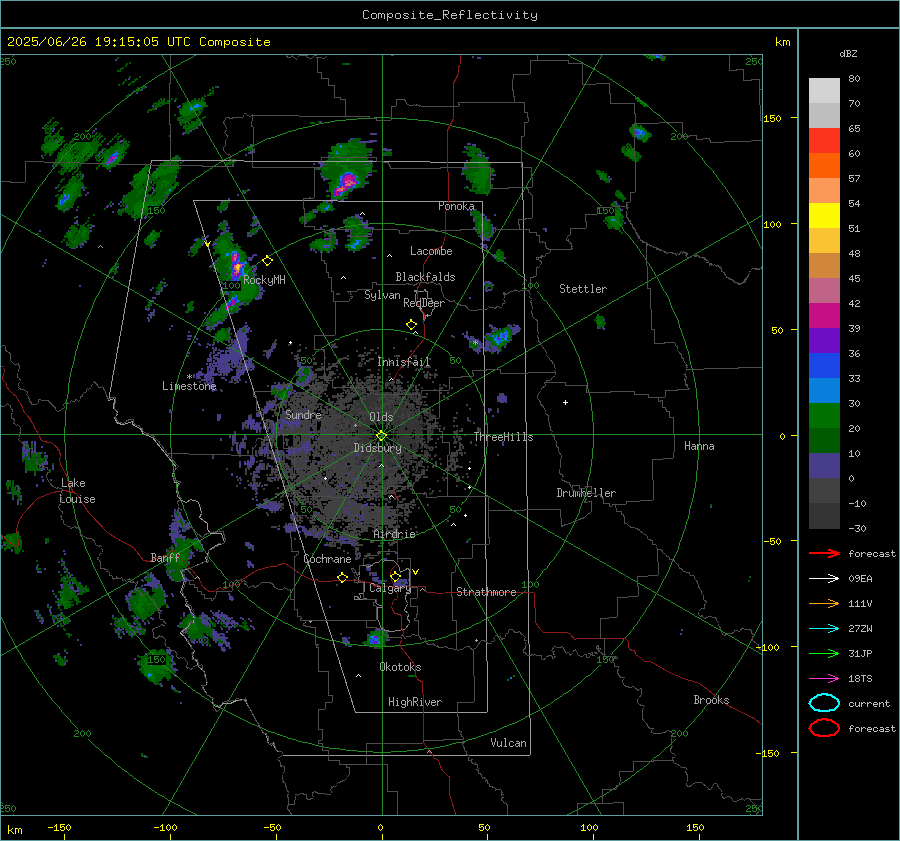900x841 pixels.
Task: Click the red swatch between 65 and 60 dBZ
Action: [824, 141]
